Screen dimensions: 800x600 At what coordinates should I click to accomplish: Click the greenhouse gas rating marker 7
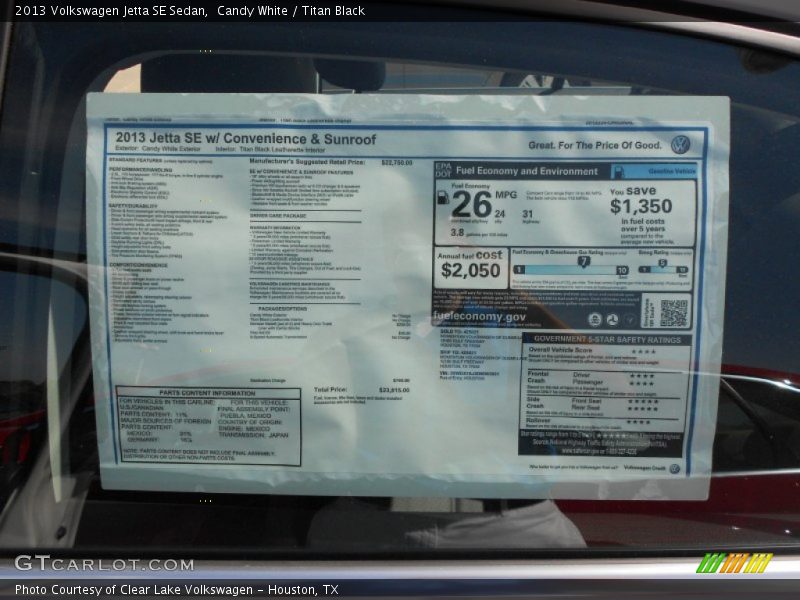pyautogui.click(x=584, y=262)
